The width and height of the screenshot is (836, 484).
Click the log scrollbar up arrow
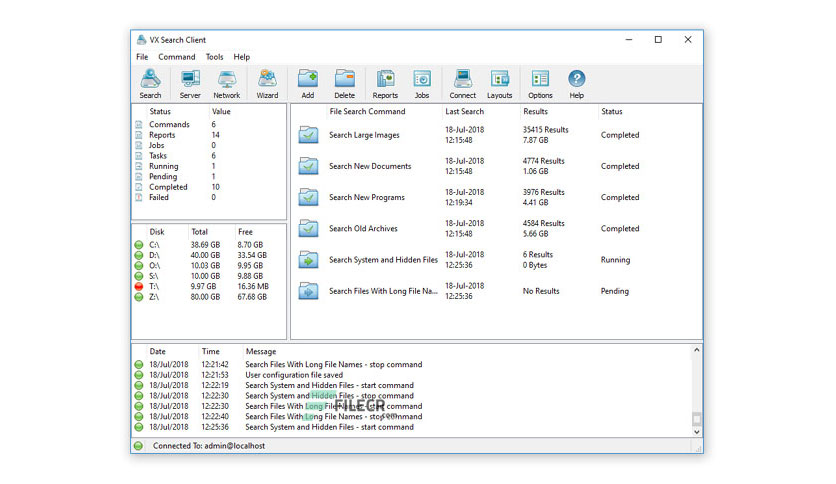[696, 350]
